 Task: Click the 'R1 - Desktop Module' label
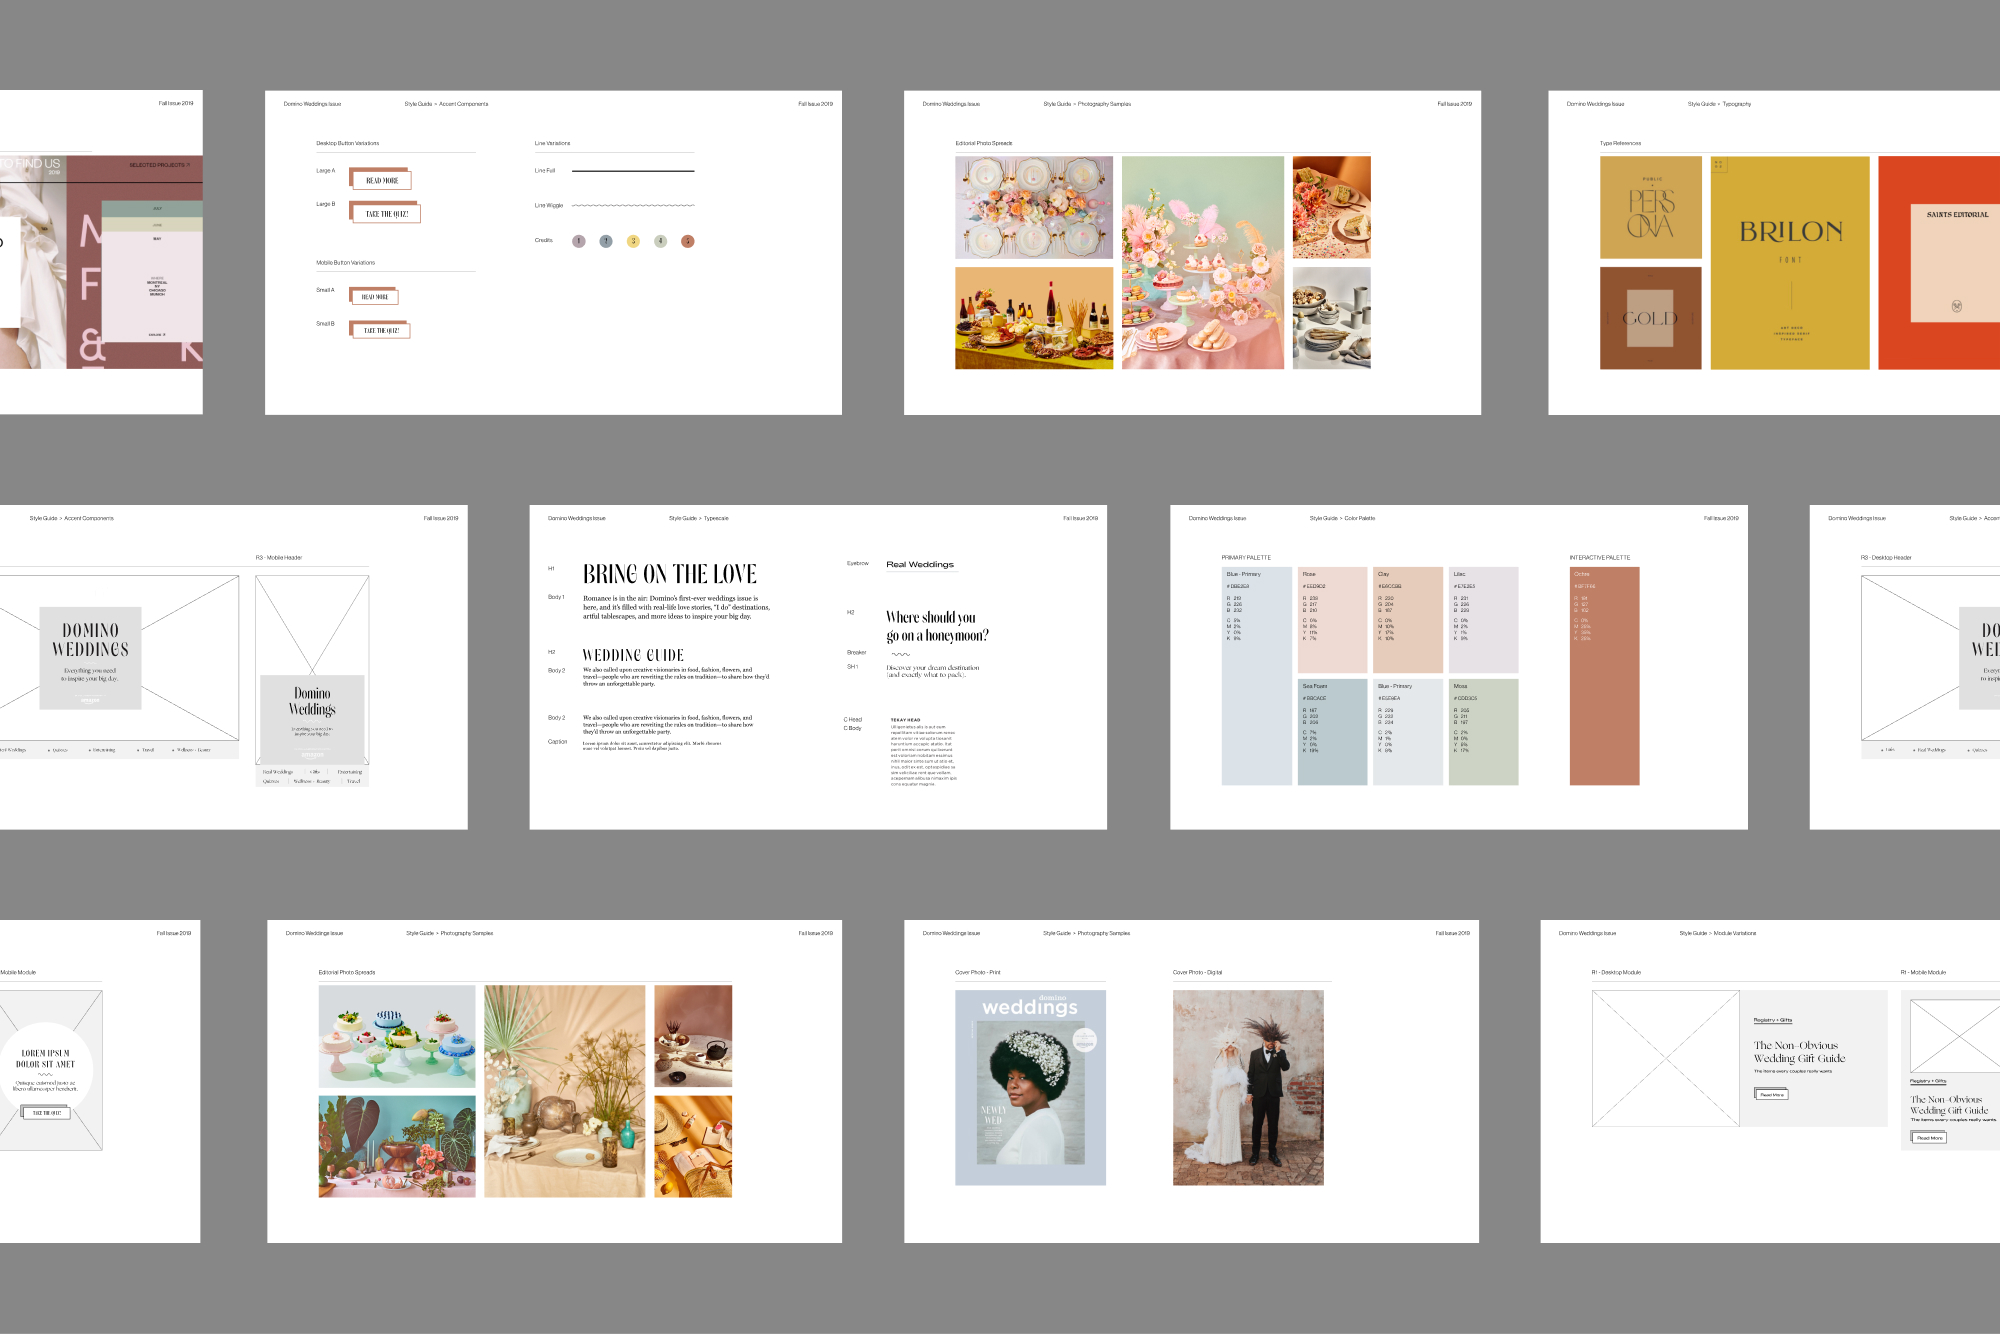click(x=1616, y=972)
